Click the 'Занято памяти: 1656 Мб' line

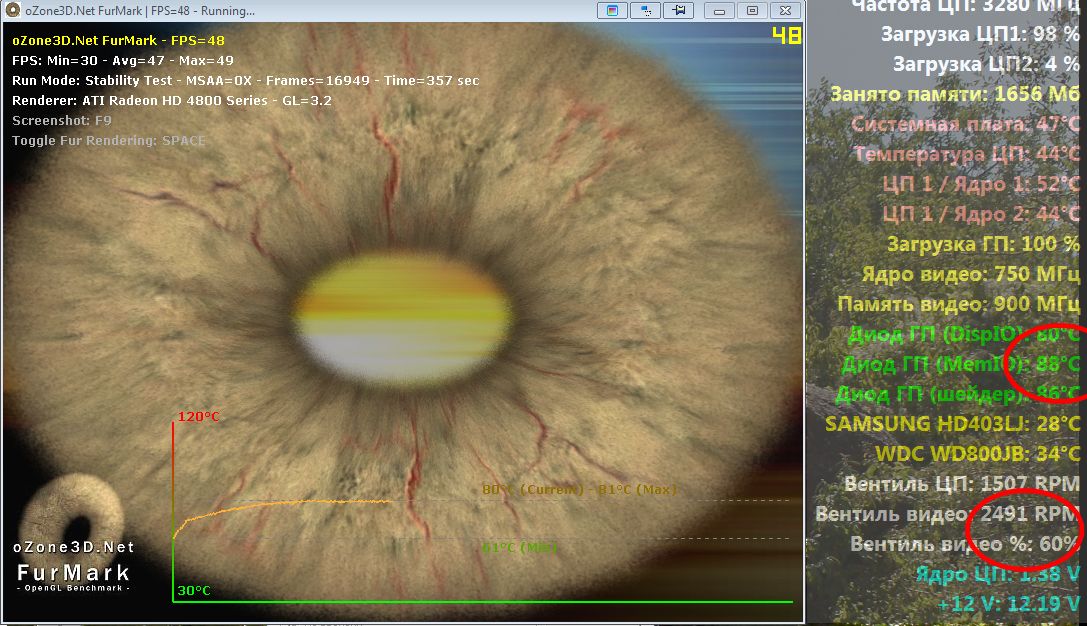tap(955, 94)
